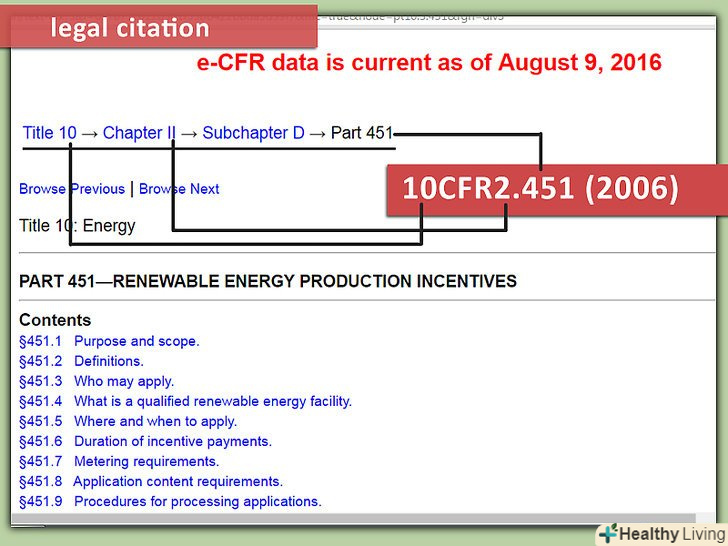
Task: Click the Browse Next link
Action: (179, 189)
